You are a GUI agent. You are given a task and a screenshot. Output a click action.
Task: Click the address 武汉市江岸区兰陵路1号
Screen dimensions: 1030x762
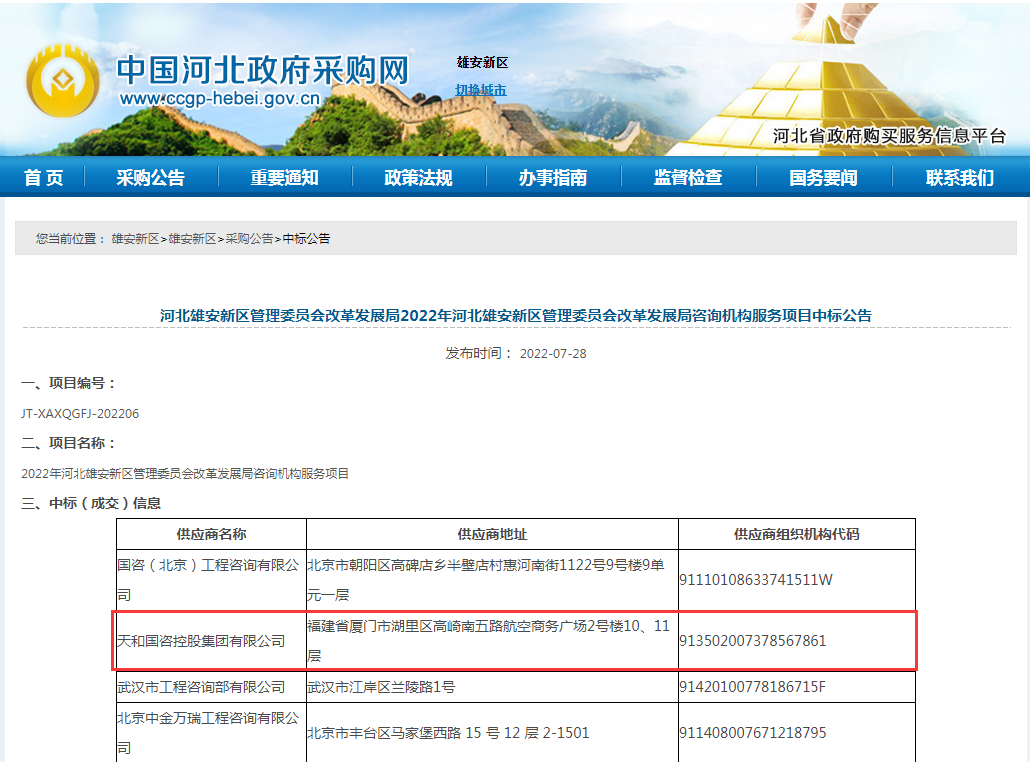381,687
